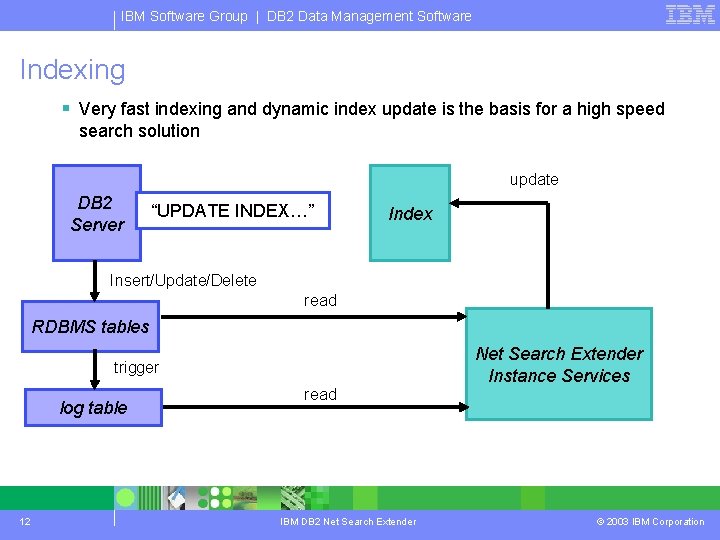Click the bullet text about fast indexing
Viewport: 720px width, 540px height.
point(371,120)
